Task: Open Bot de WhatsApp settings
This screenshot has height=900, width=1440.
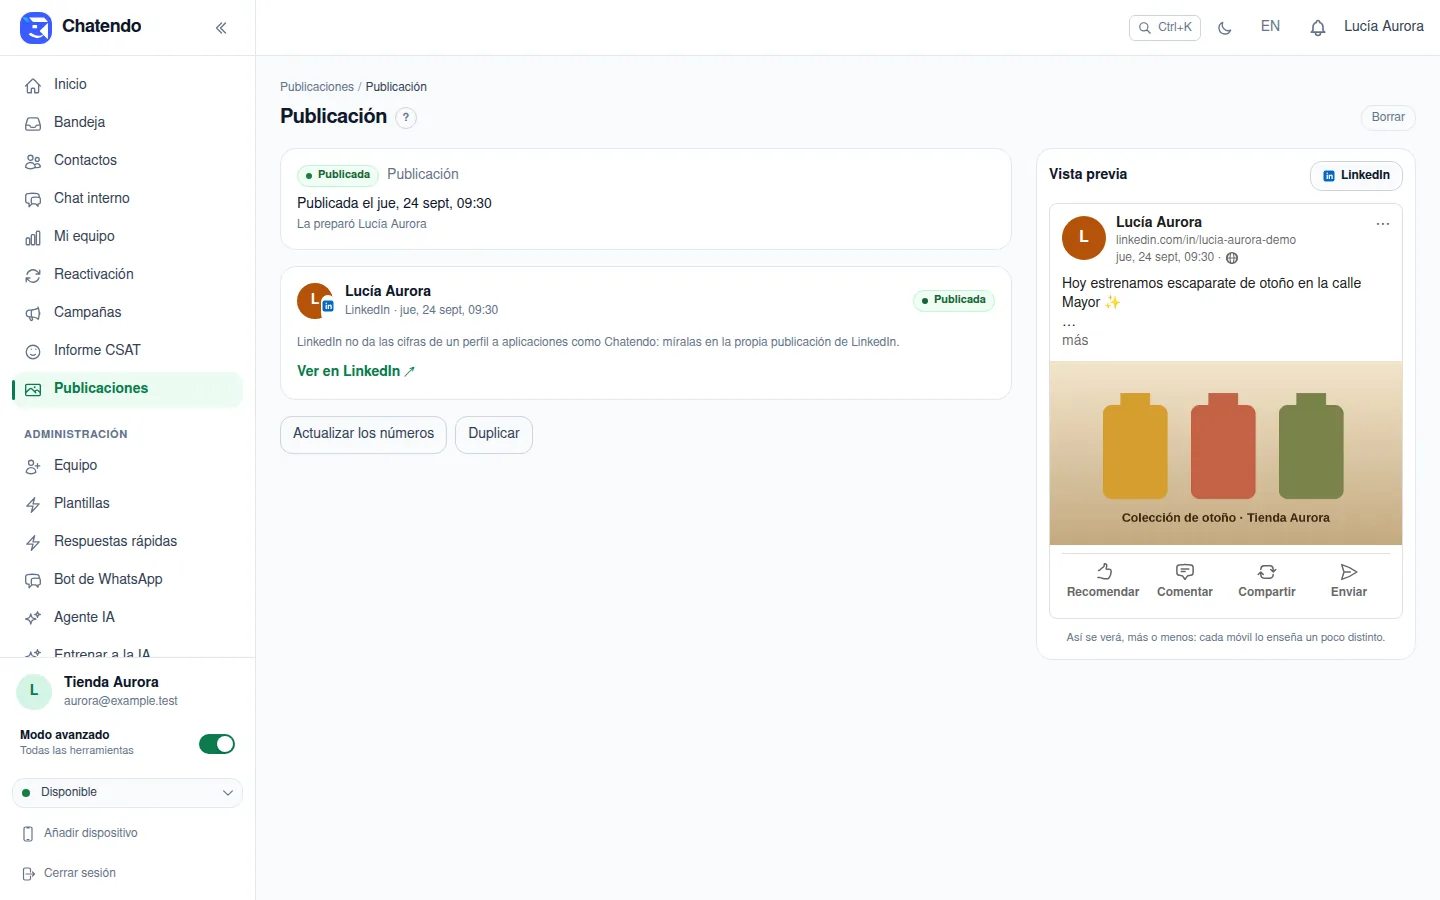Action: tap(127, 579)
